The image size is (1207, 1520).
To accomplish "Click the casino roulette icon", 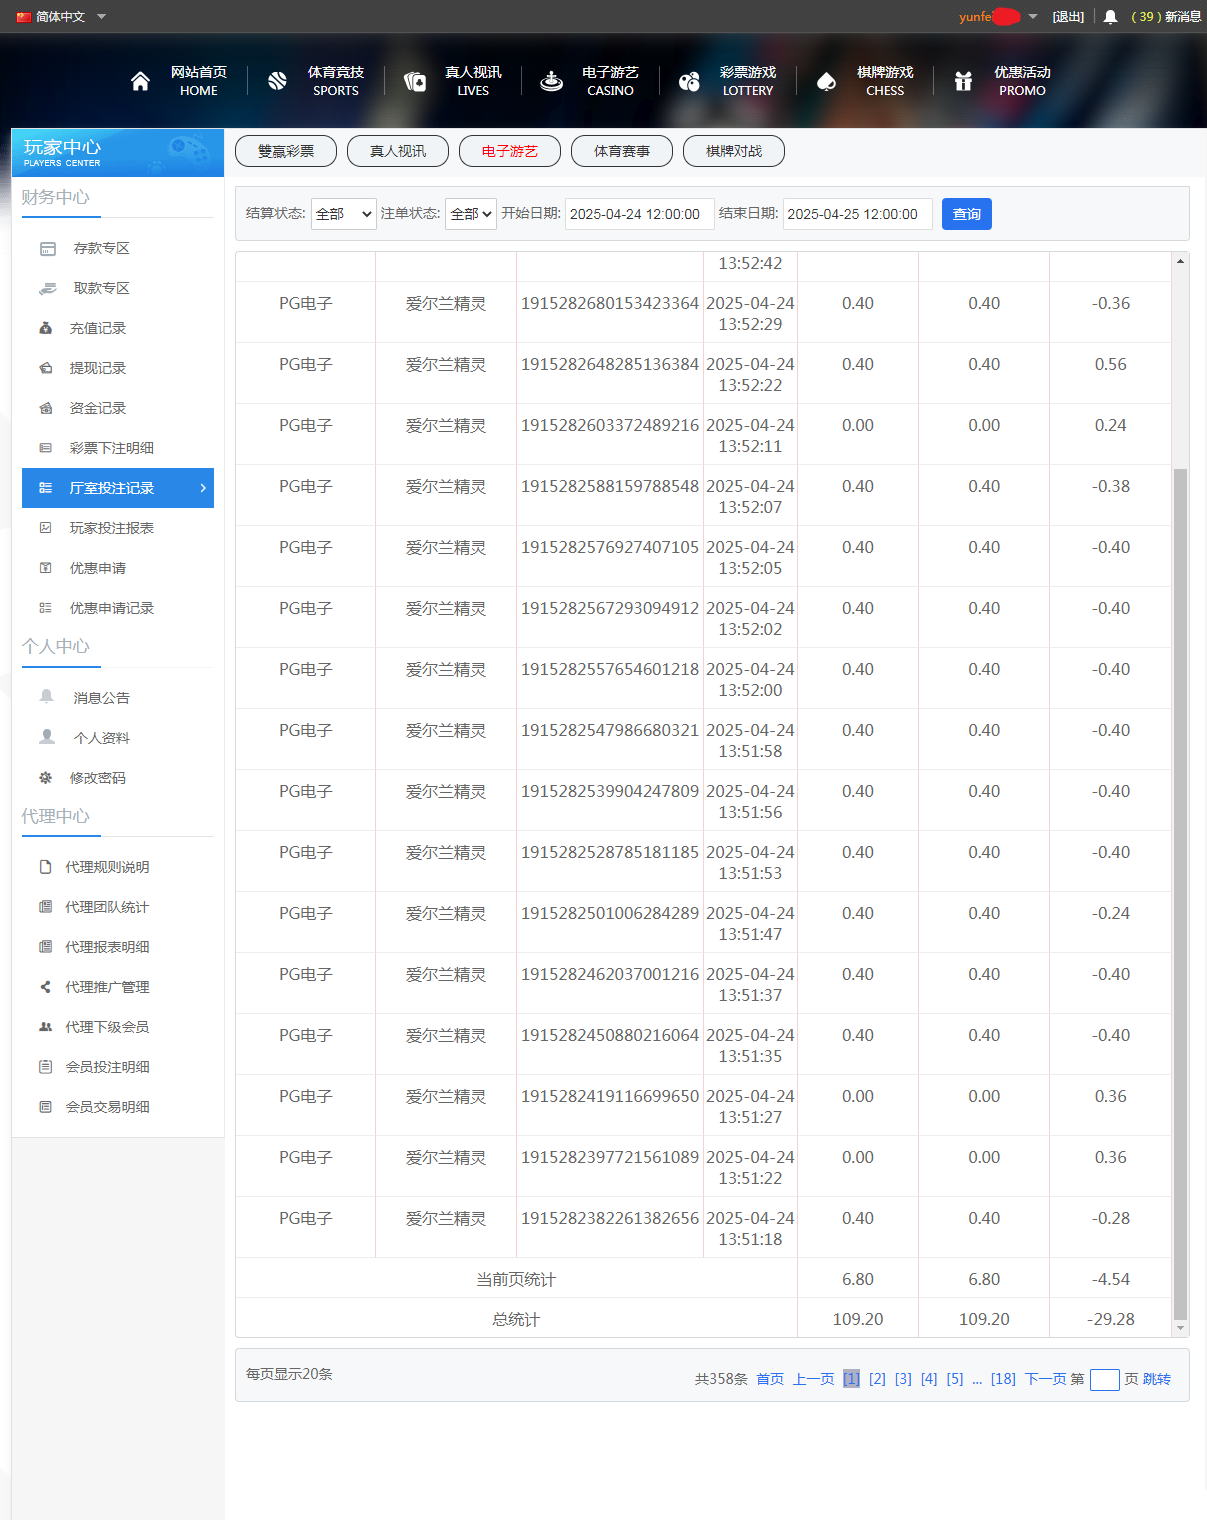I will (551, 81).
